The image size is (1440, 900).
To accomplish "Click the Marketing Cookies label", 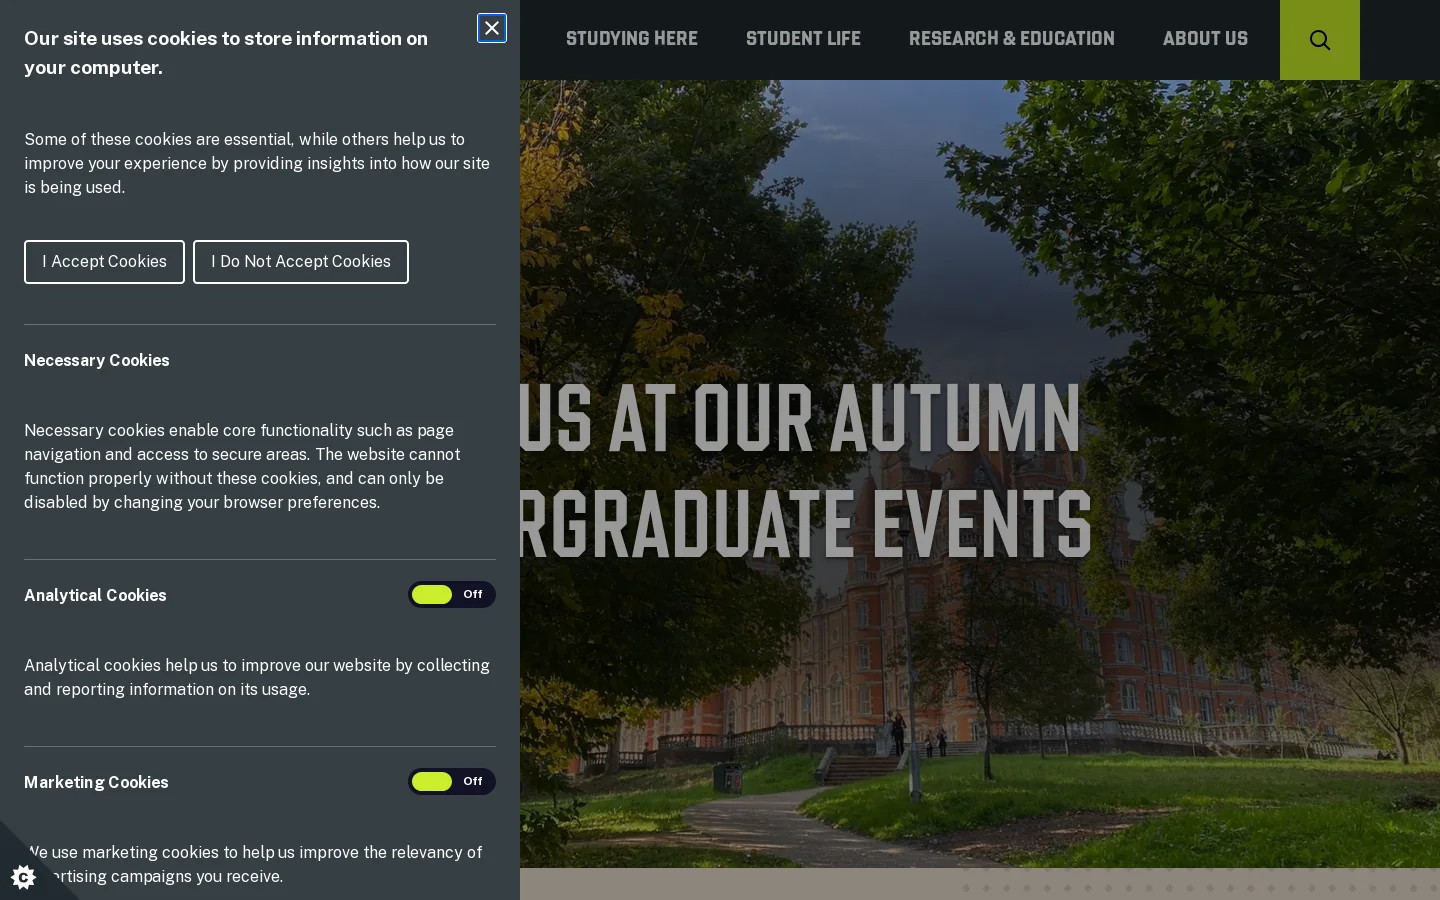I will coord(96,782).
